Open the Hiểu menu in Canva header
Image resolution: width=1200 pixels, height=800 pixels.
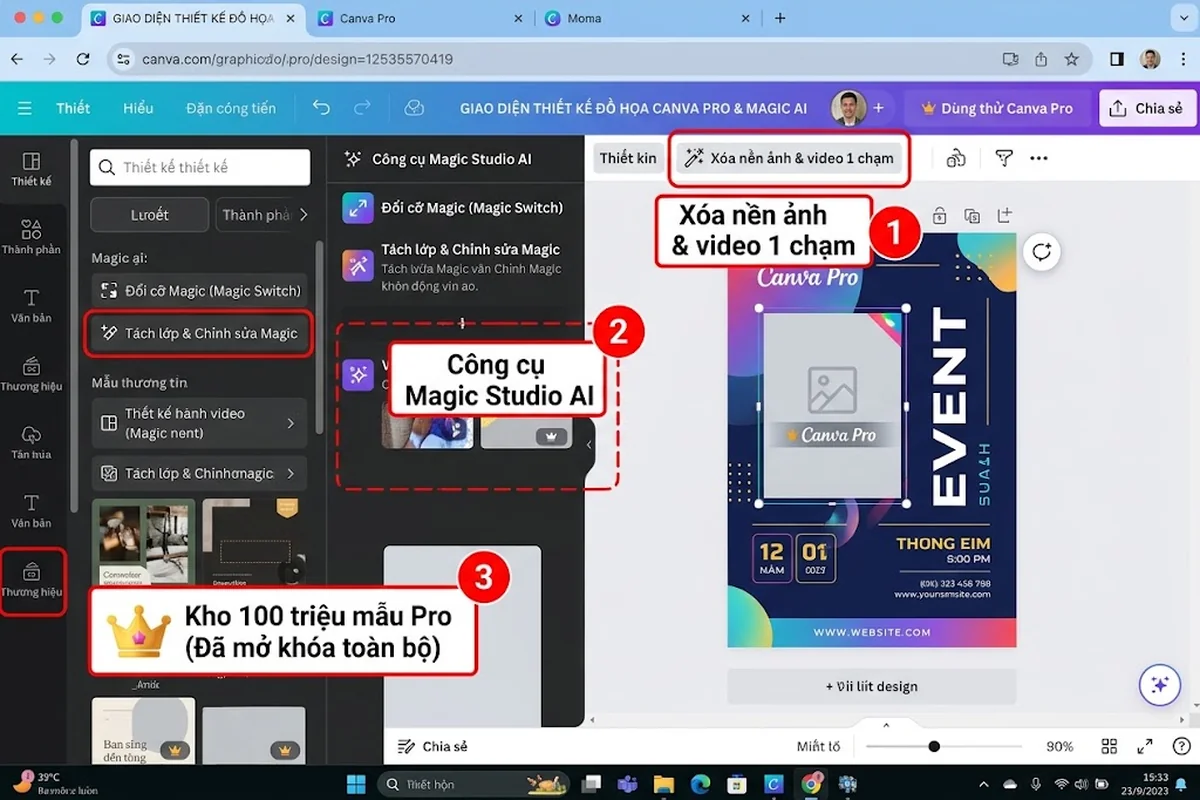(139, 108)
